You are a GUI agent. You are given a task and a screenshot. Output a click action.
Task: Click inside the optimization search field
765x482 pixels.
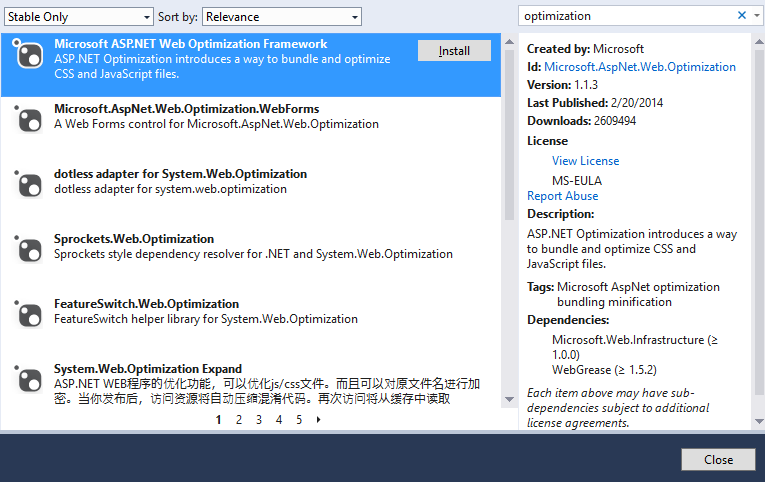coord(627,16)
